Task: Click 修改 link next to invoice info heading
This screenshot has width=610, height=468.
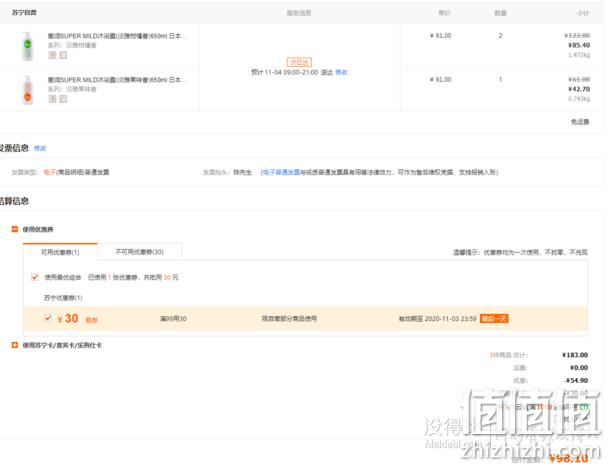Action: [40, 148]
